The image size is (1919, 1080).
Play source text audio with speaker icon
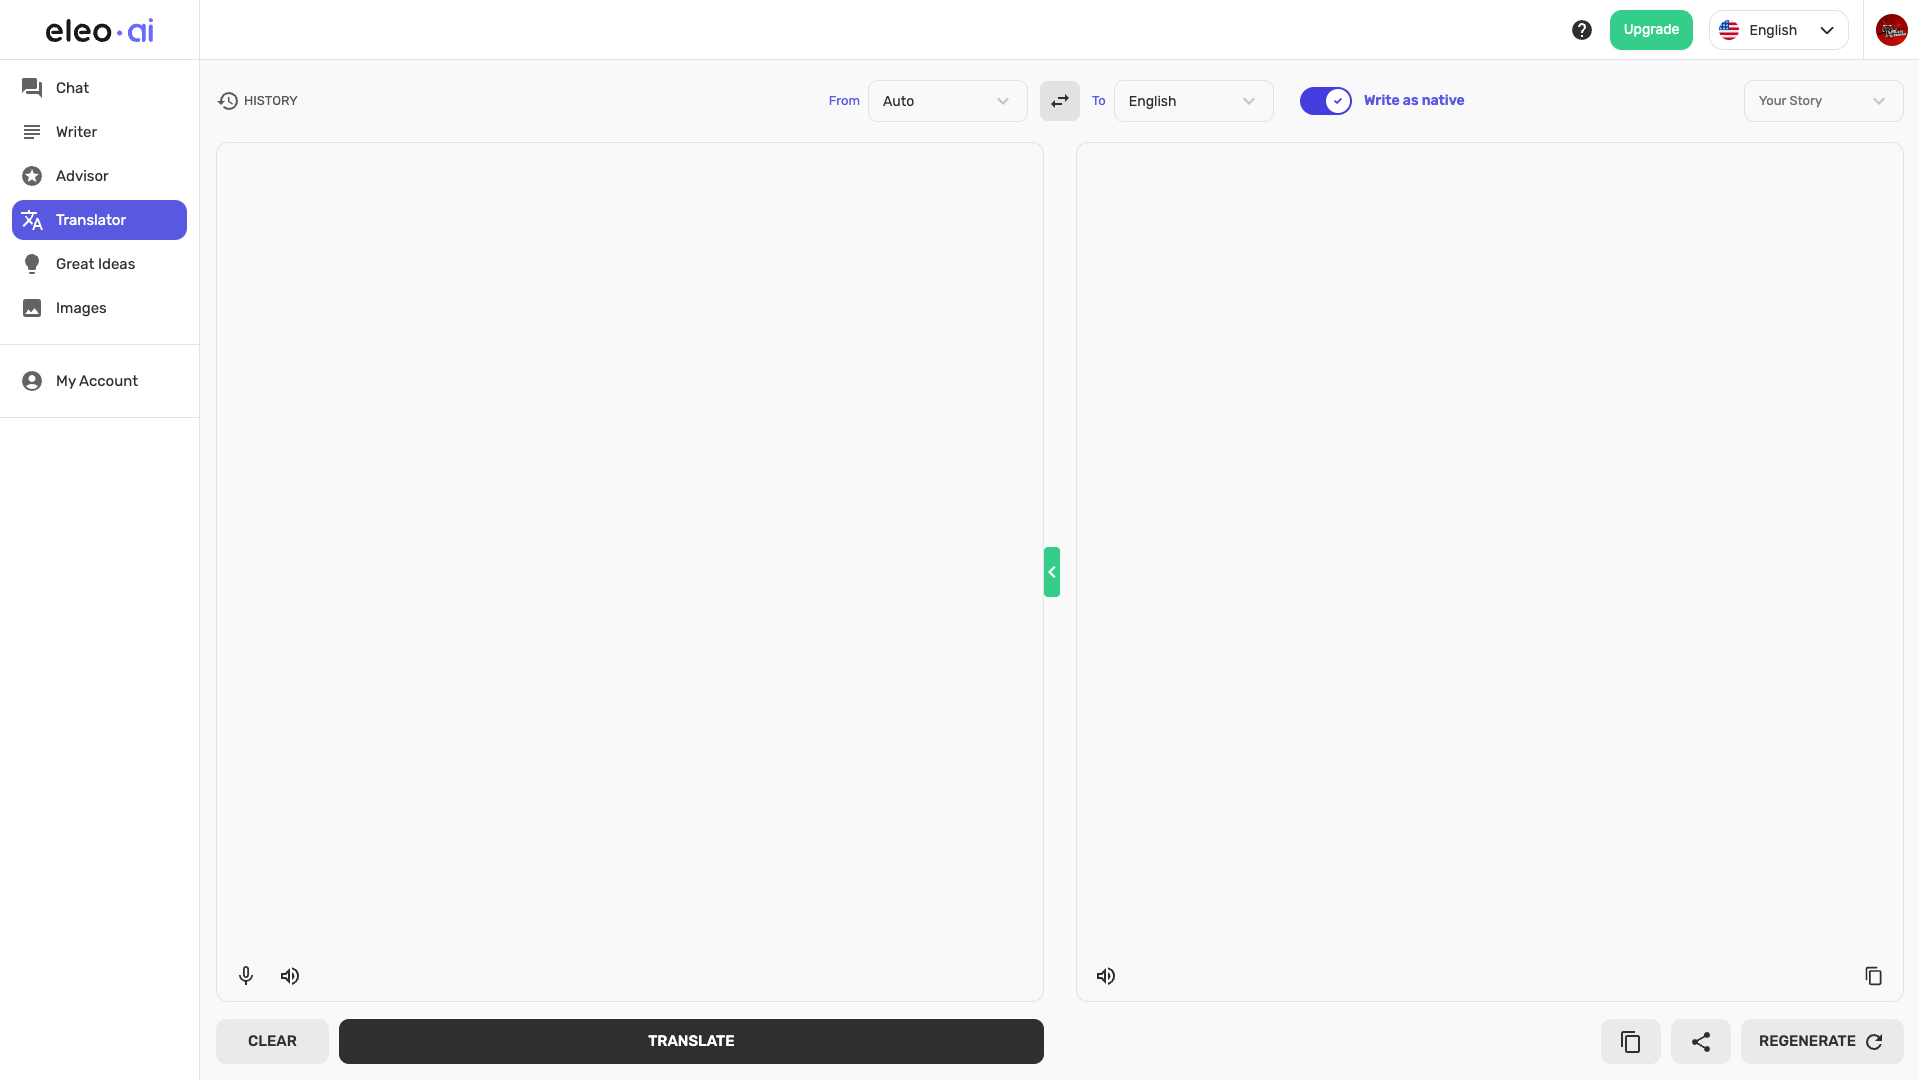[290, 976]
